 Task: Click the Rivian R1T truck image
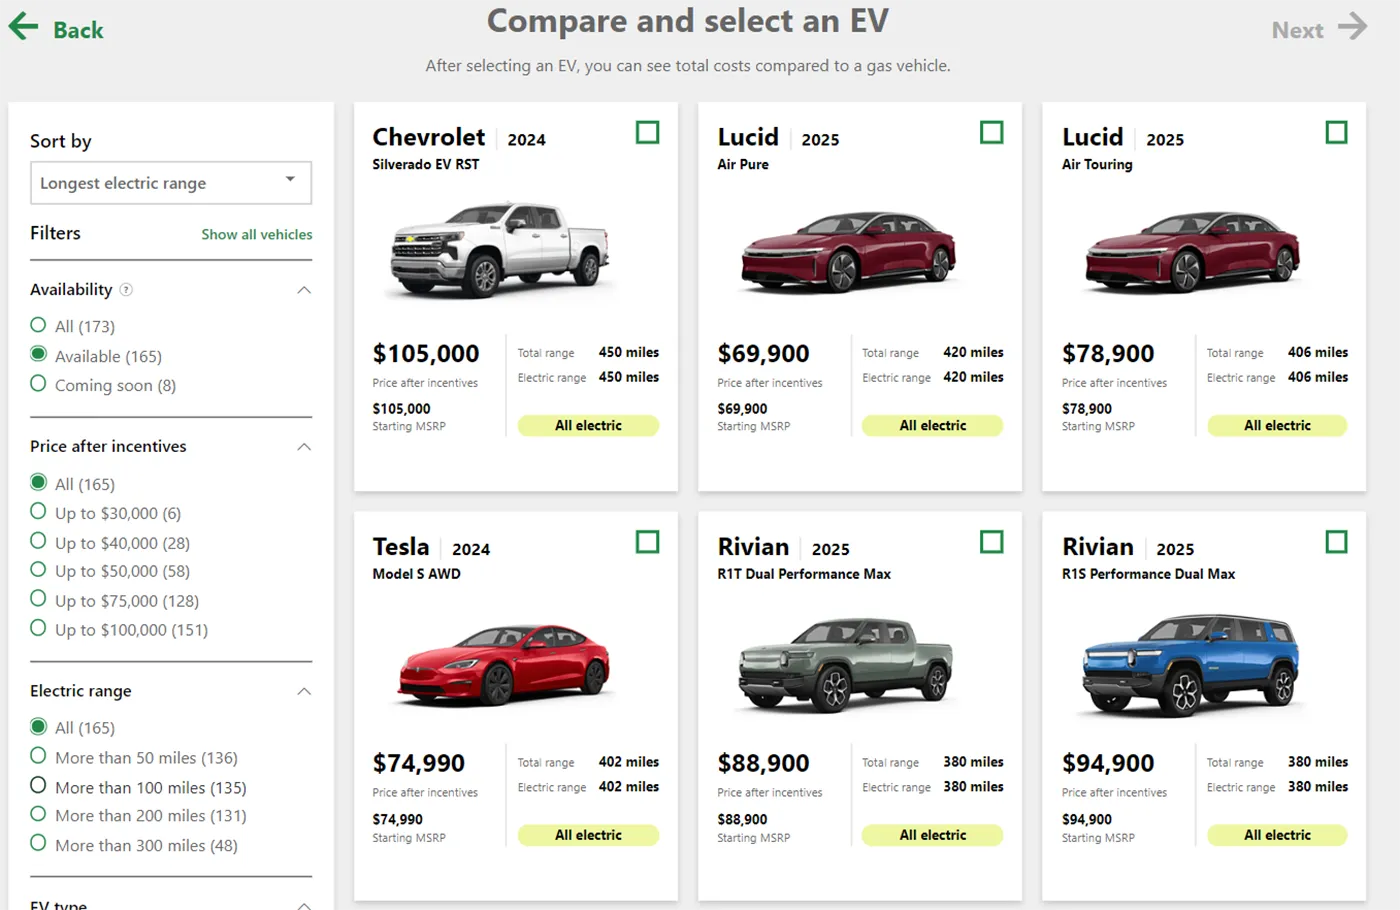point(846,662)
